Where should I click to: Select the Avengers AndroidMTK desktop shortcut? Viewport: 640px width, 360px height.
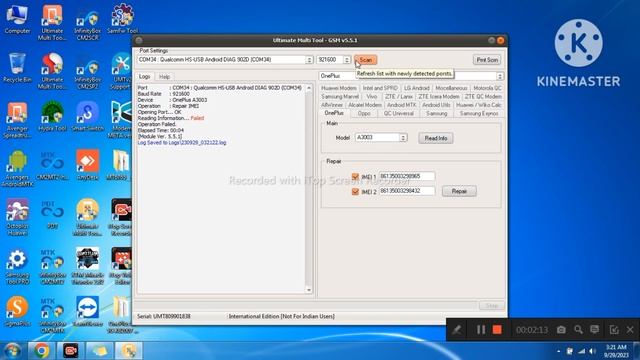click(17, 169)
